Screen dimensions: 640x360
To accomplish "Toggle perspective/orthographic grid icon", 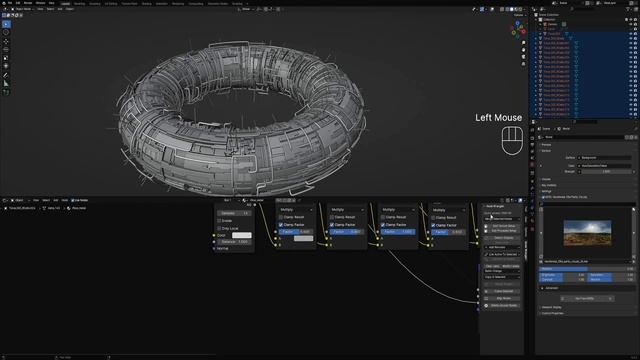I will [523, 64].
